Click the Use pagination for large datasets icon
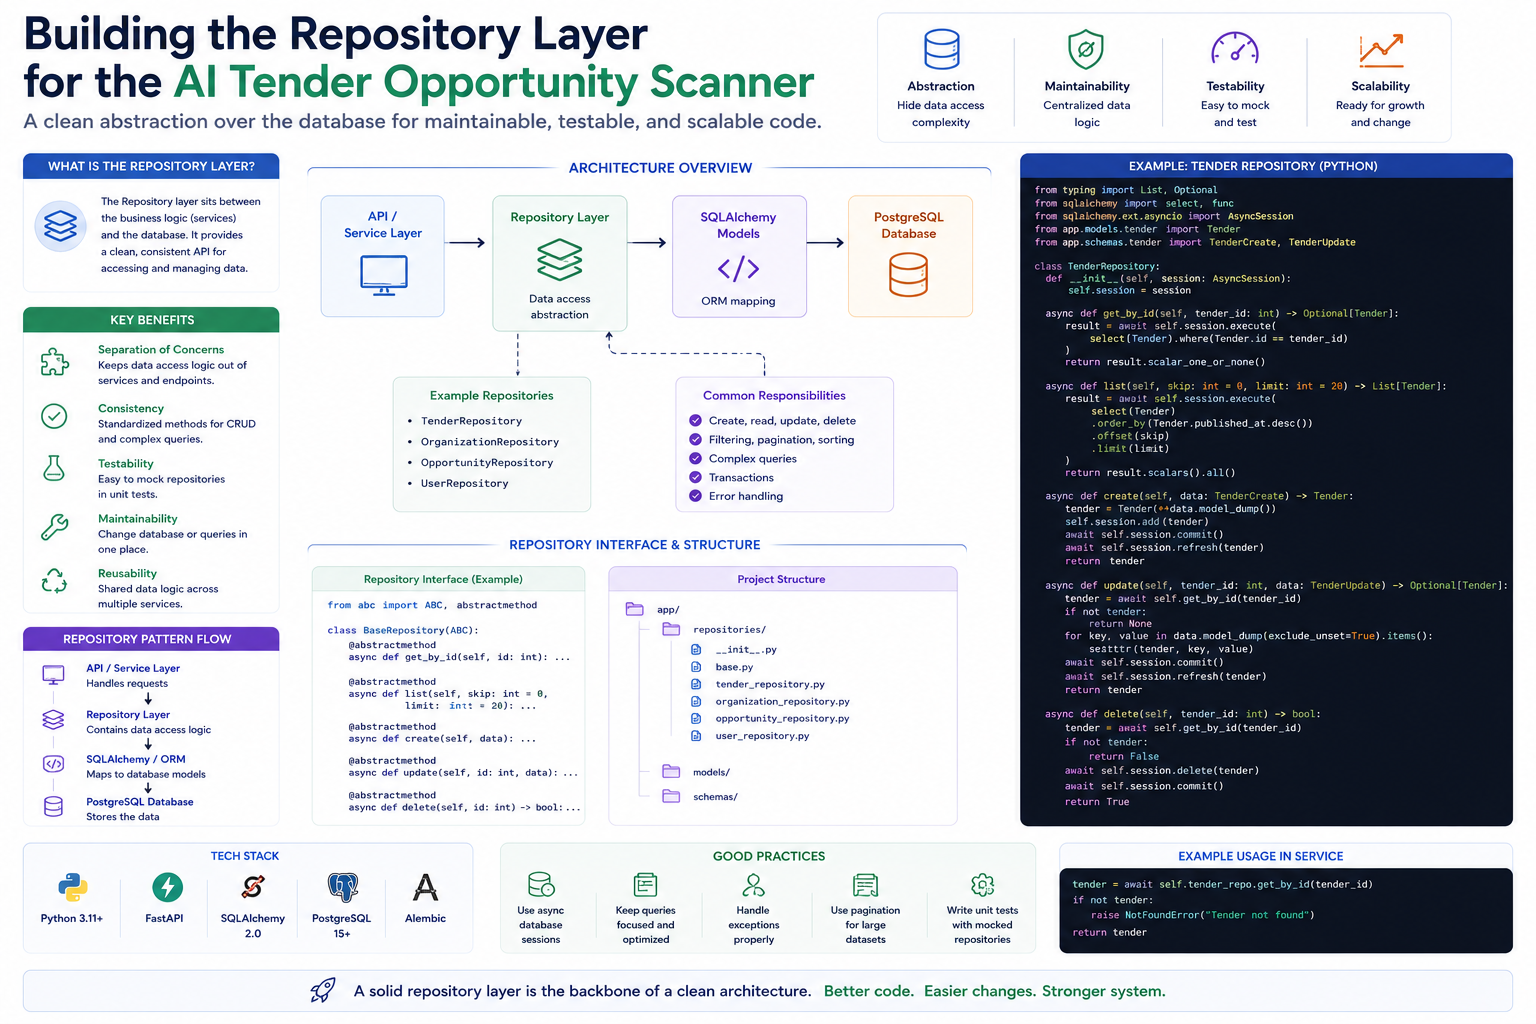Image resolution: width=1536 pixels, height=1024 pixels. coord(865,885)
